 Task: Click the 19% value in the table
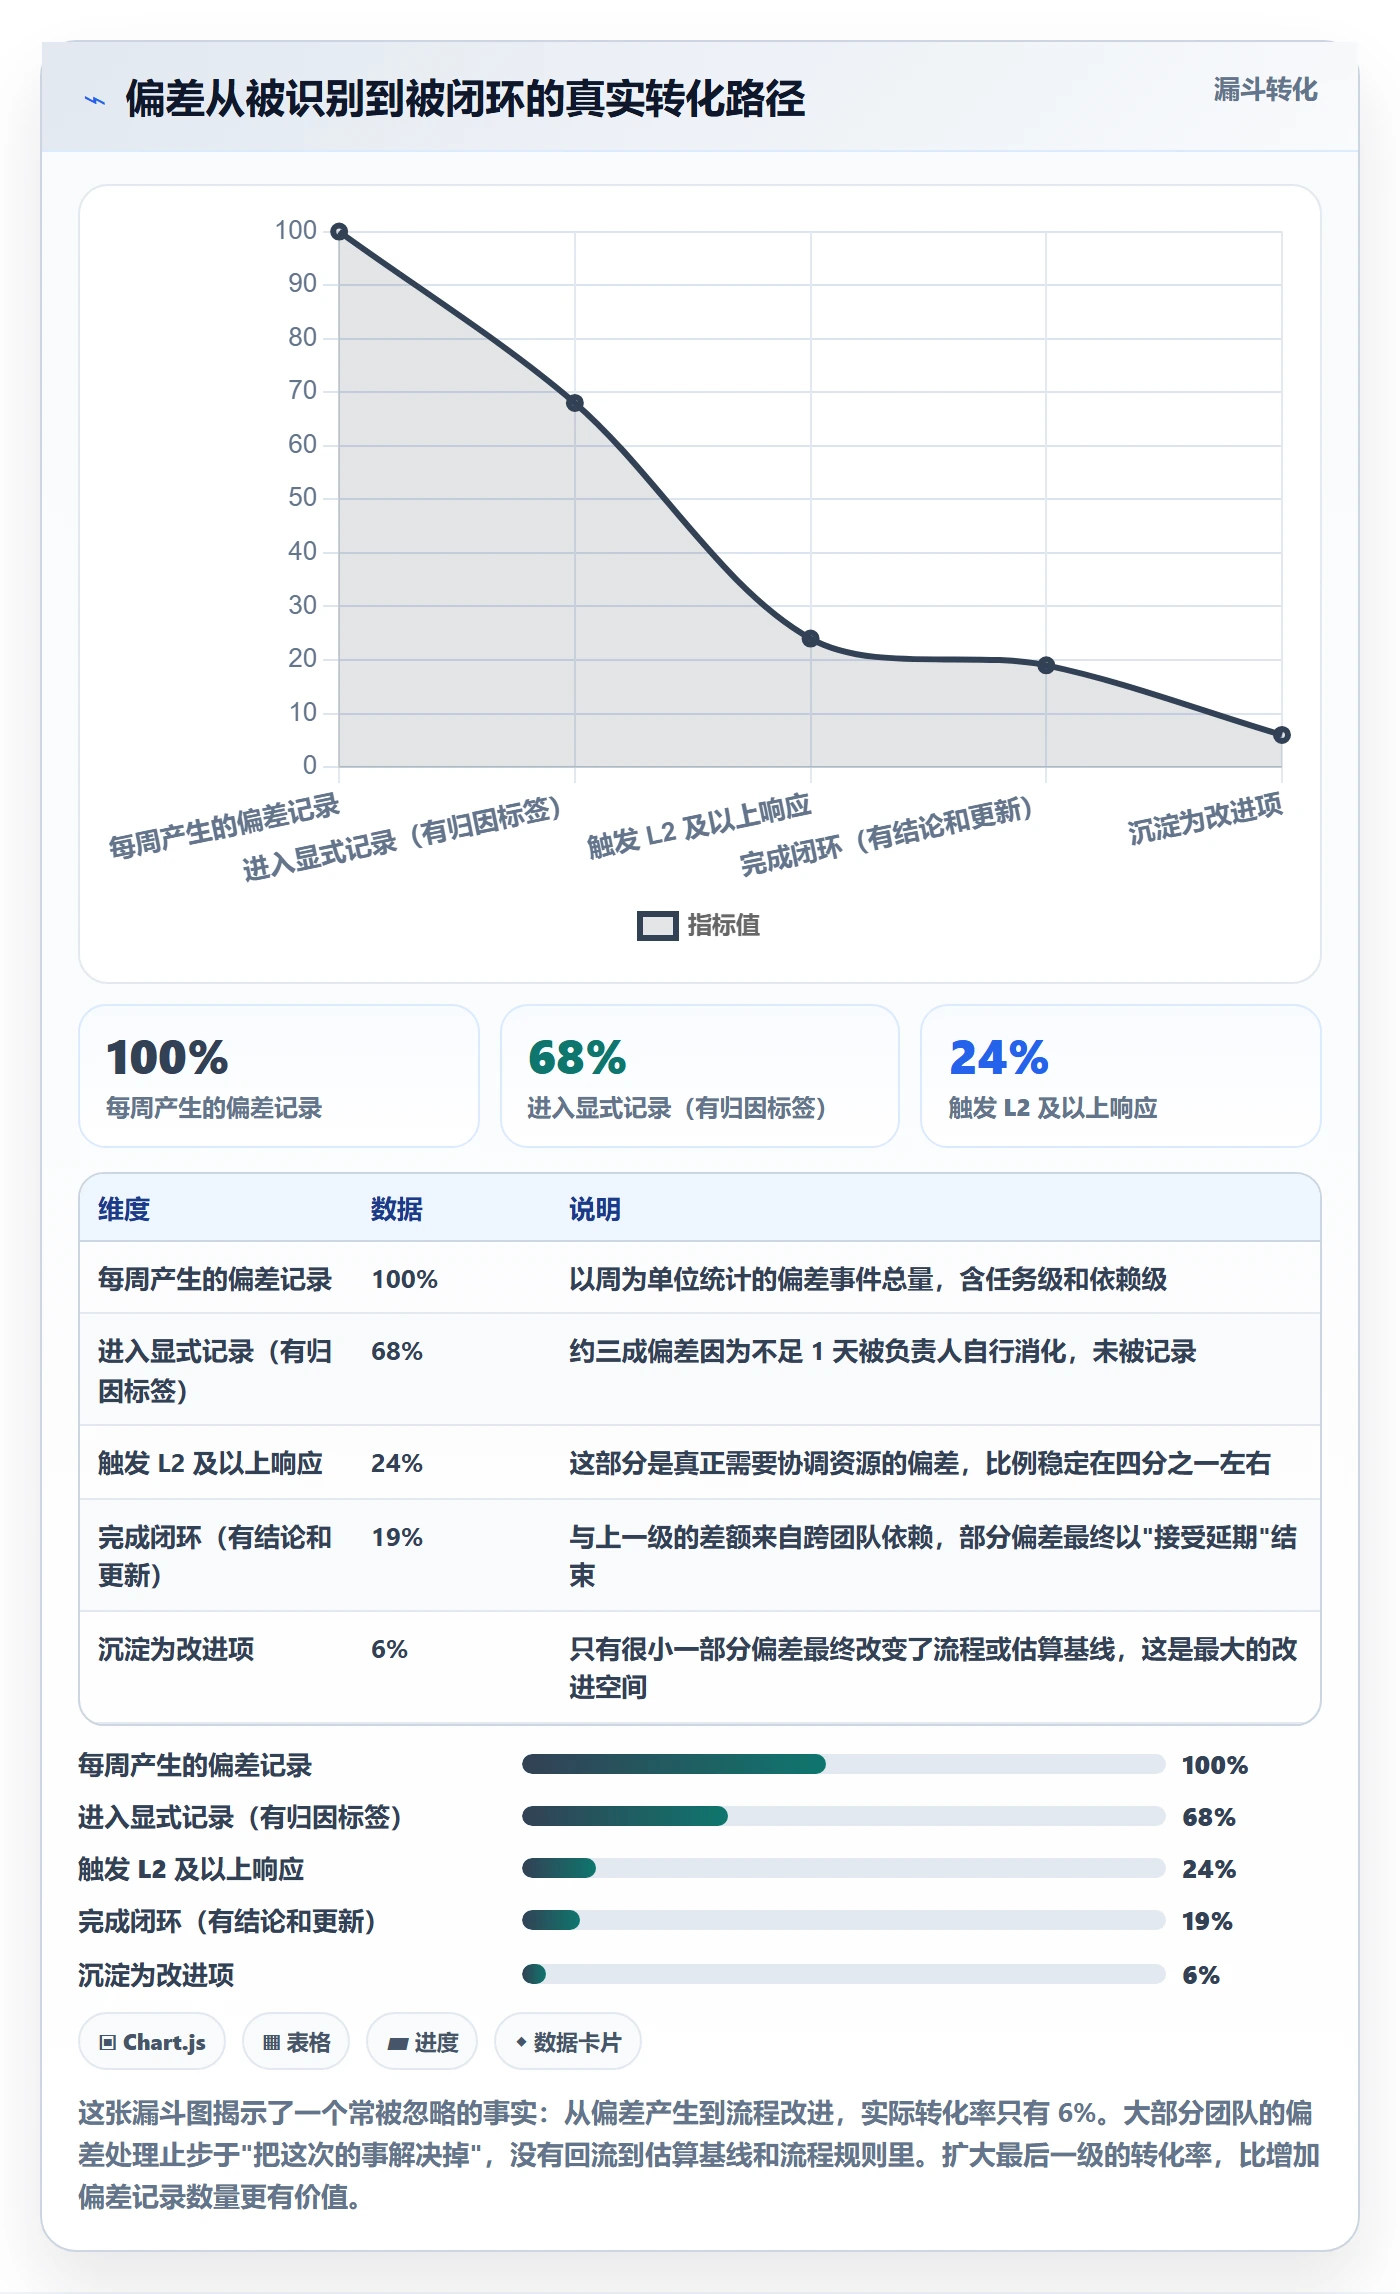[x=397, y=1537]
